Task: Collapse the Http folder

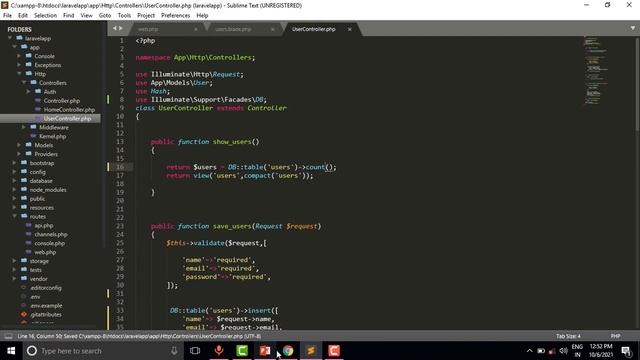Action: pyautogui.click(x=19, y=74)
